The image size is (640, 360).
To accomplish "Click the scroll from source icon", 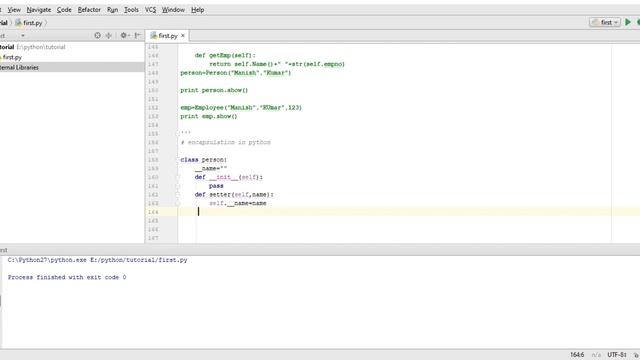I will 97,36.
